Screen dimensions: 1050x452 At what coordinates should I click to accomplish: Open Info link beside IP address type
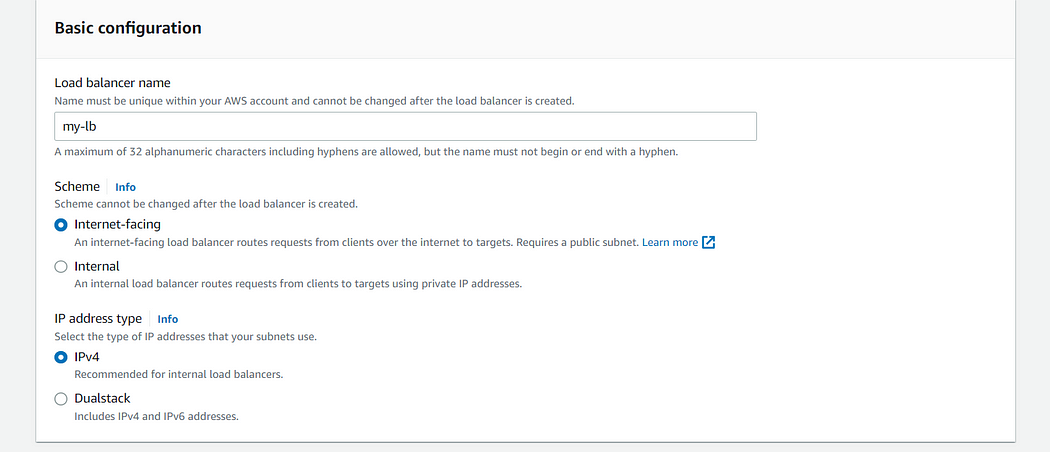click(167, 319)
